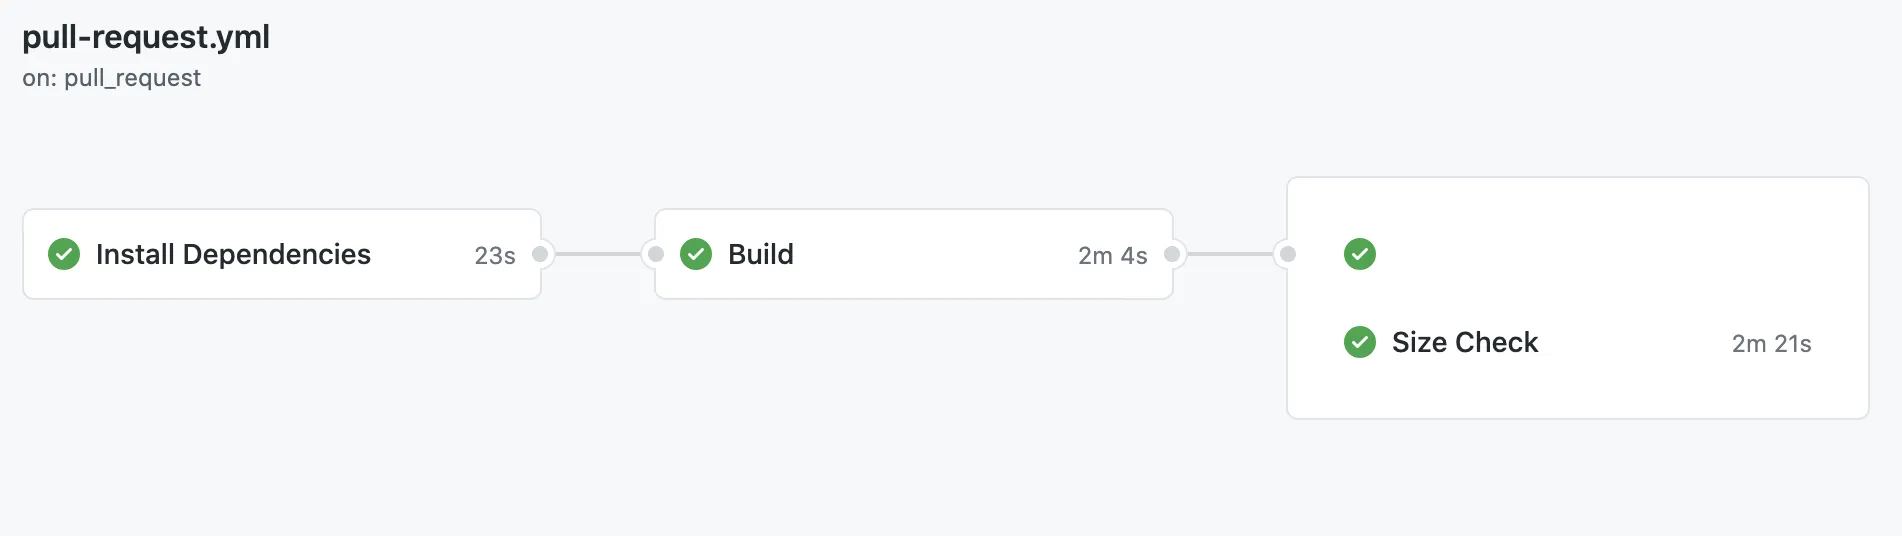Click the input connector dot on Size Check group
The image size is (1902, 536).
(1288, 254)
